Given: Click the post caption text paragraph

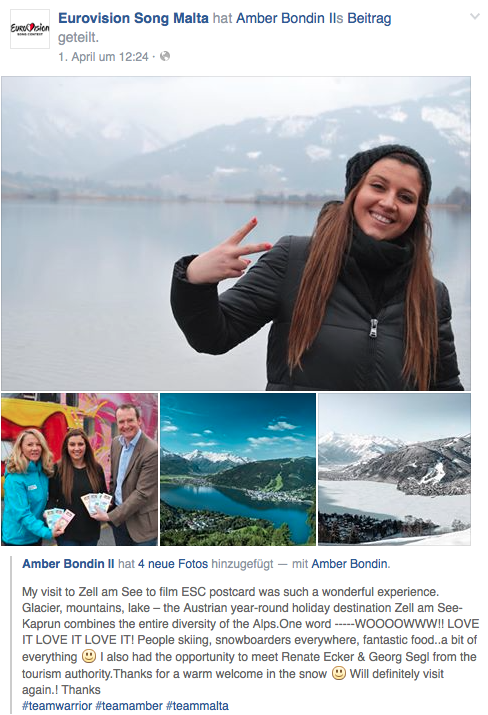Looking at the screenshot, I should coord(250,641).
